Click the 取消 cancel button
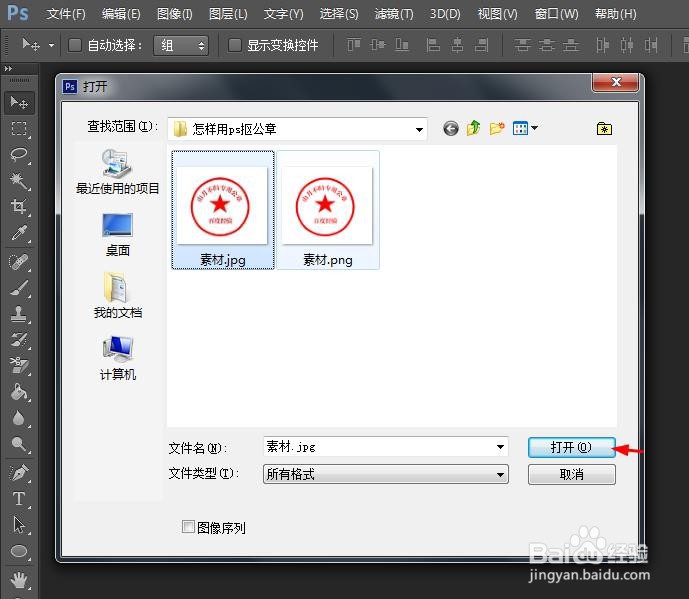689x599 pixels. point(571,475)
